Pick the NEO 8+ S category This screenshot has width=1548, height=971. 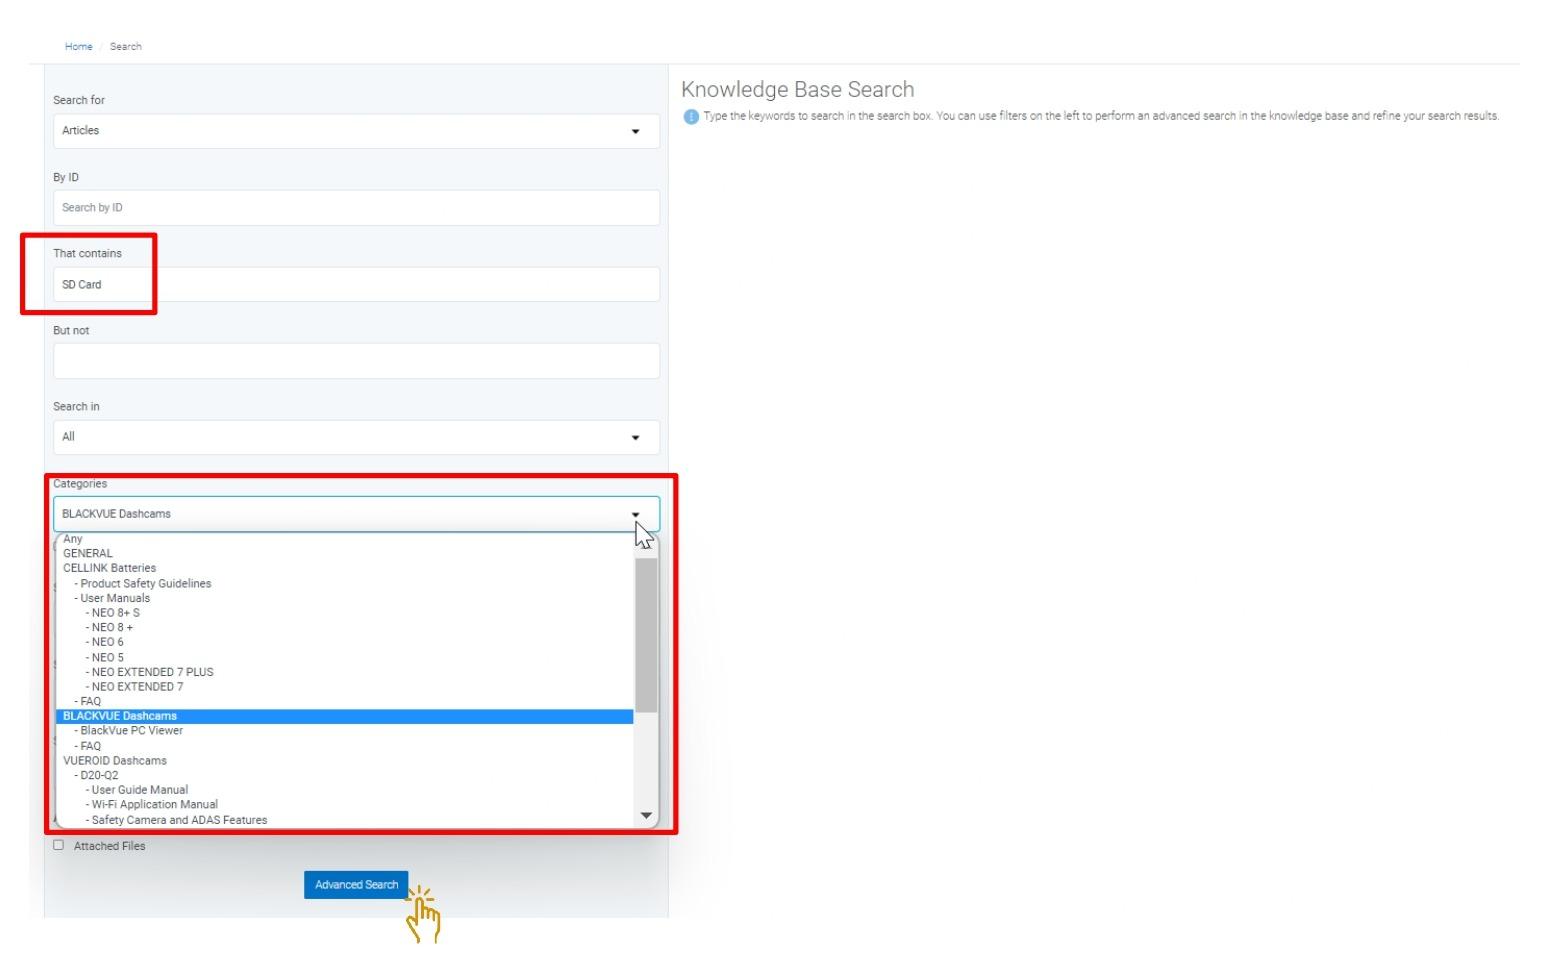(x=115, y=613)
